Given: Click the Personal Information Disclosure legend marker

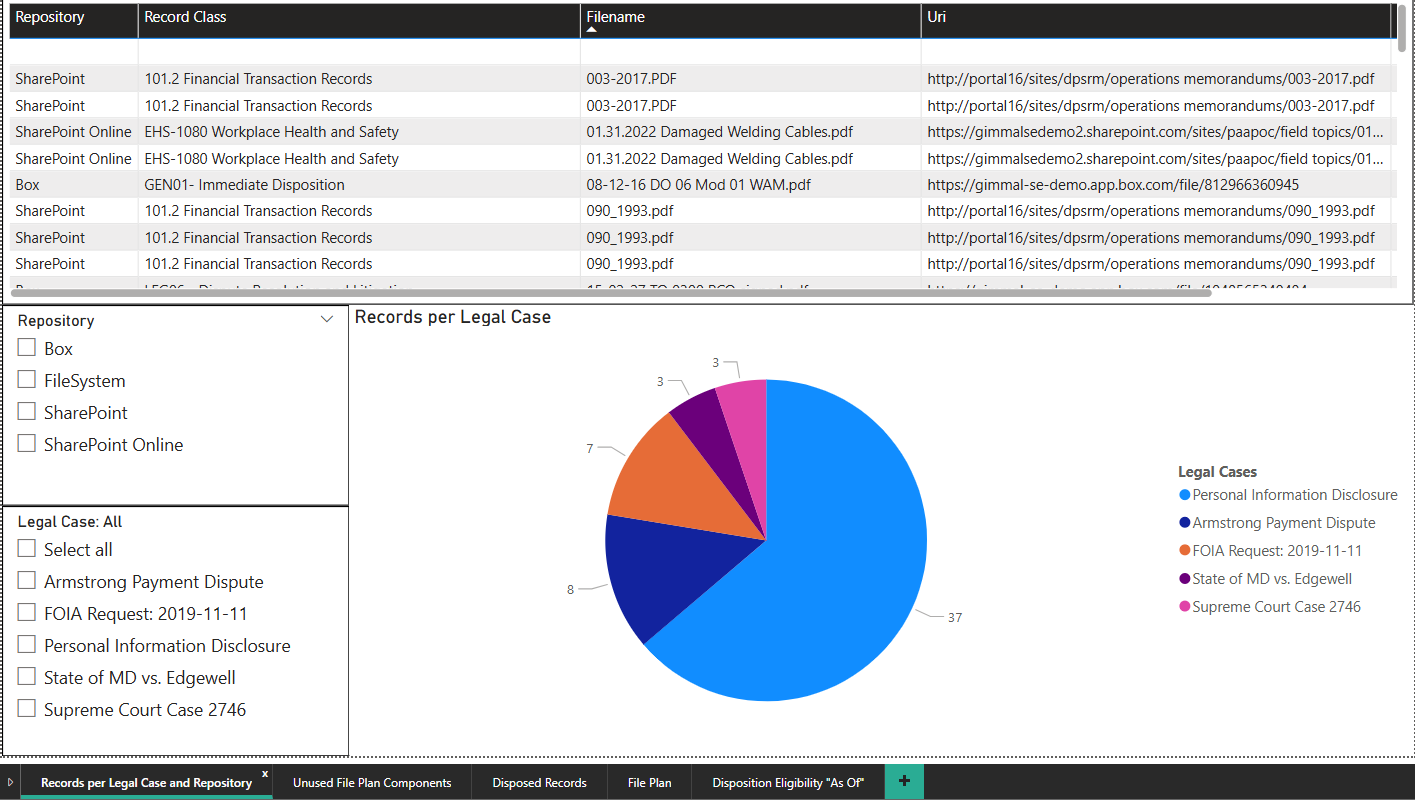Looking at the screenshot, I should (1185, 495).
